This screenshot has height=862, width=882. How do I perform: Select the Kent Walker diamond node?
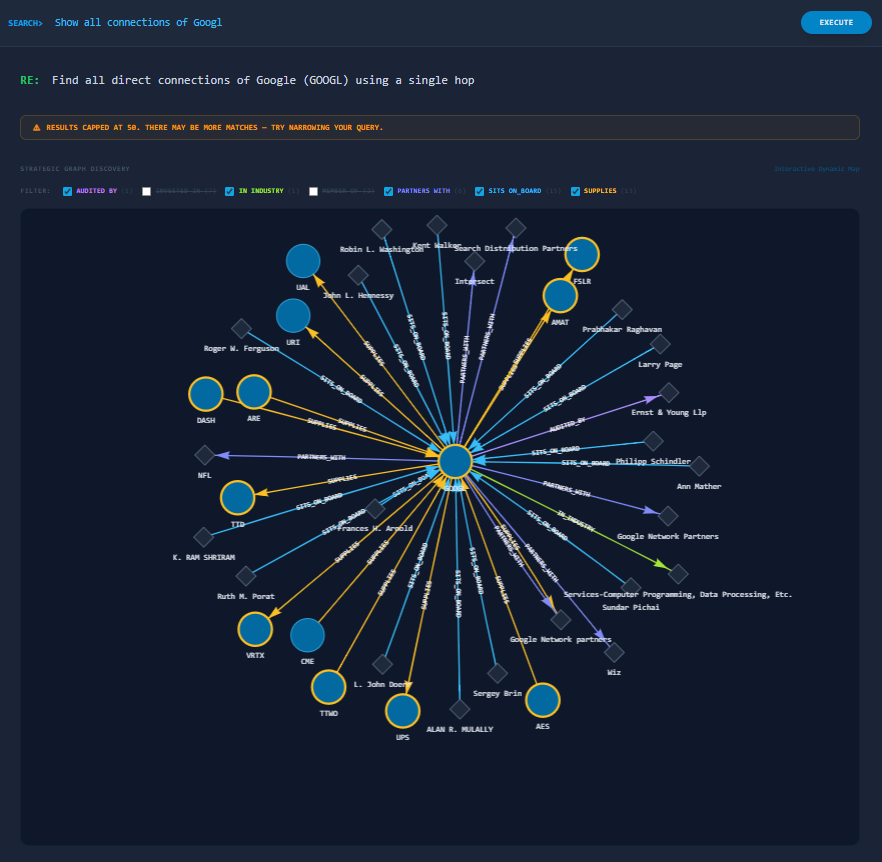[437, 226]
